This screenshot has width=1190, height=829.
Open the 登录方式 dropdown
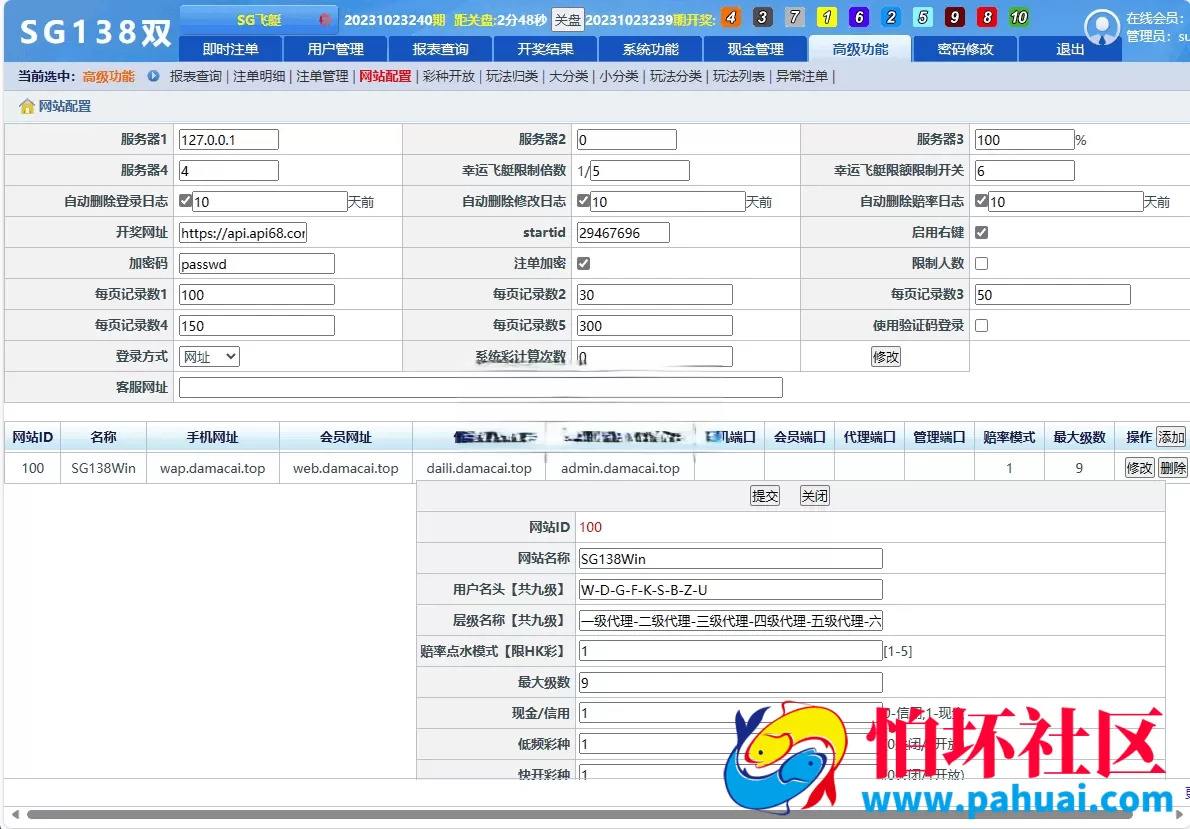[x=209, y=357]
